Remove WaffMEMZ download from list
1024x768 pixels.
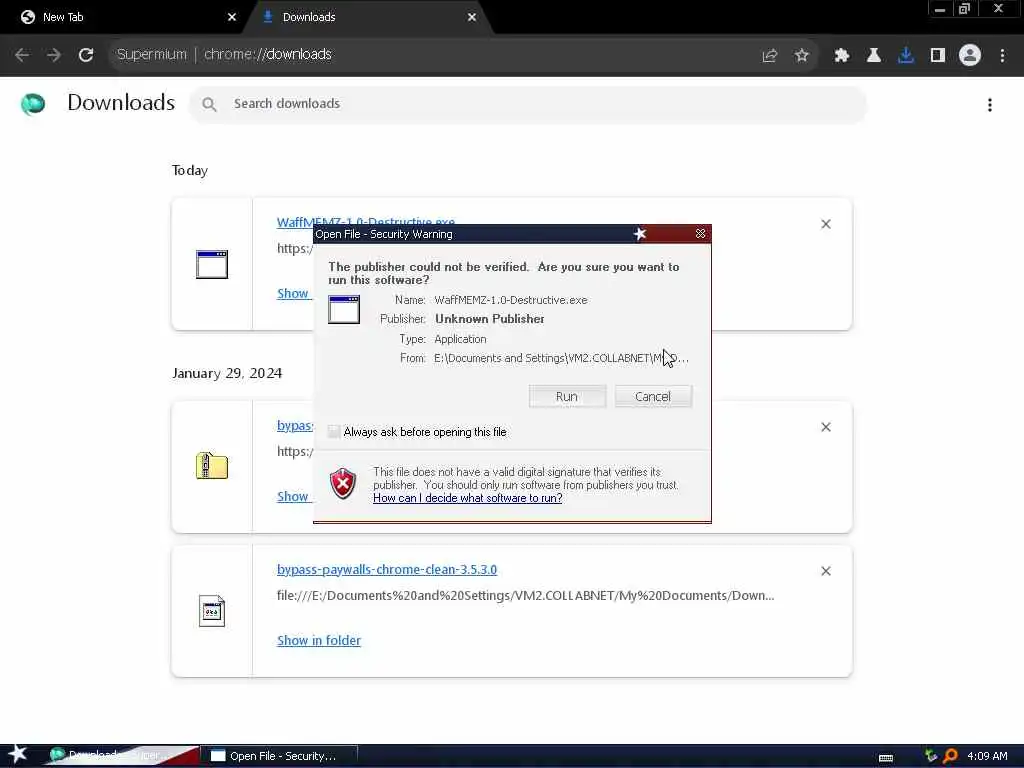pyautogui.click(x=826, y=224)
